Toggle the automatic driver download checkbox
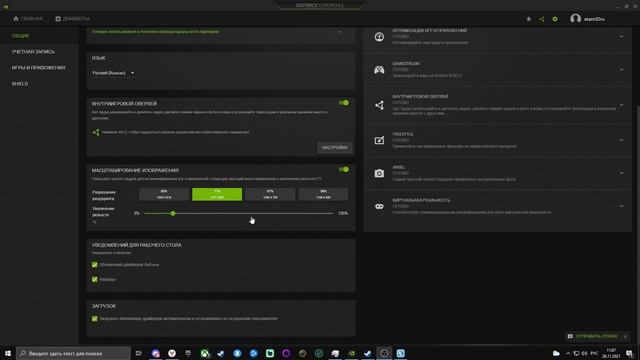 click(95, 319)
